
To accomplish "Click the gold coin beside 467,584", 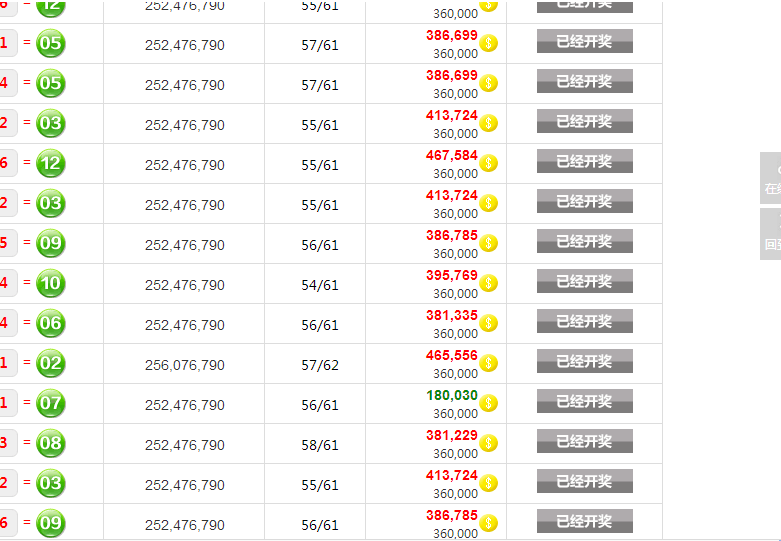I will pyautogui.click(x=489, y=163).
